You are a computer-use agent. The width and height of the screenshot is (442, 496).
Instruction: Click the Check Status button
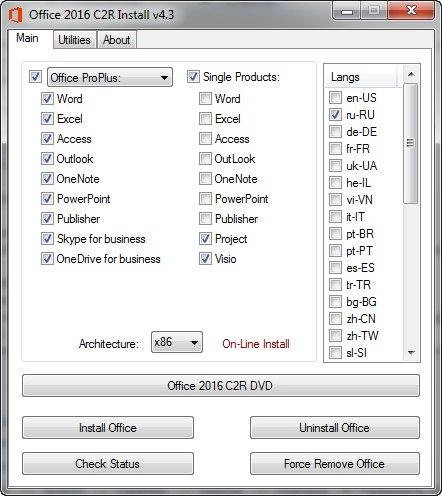click(108, 463)
